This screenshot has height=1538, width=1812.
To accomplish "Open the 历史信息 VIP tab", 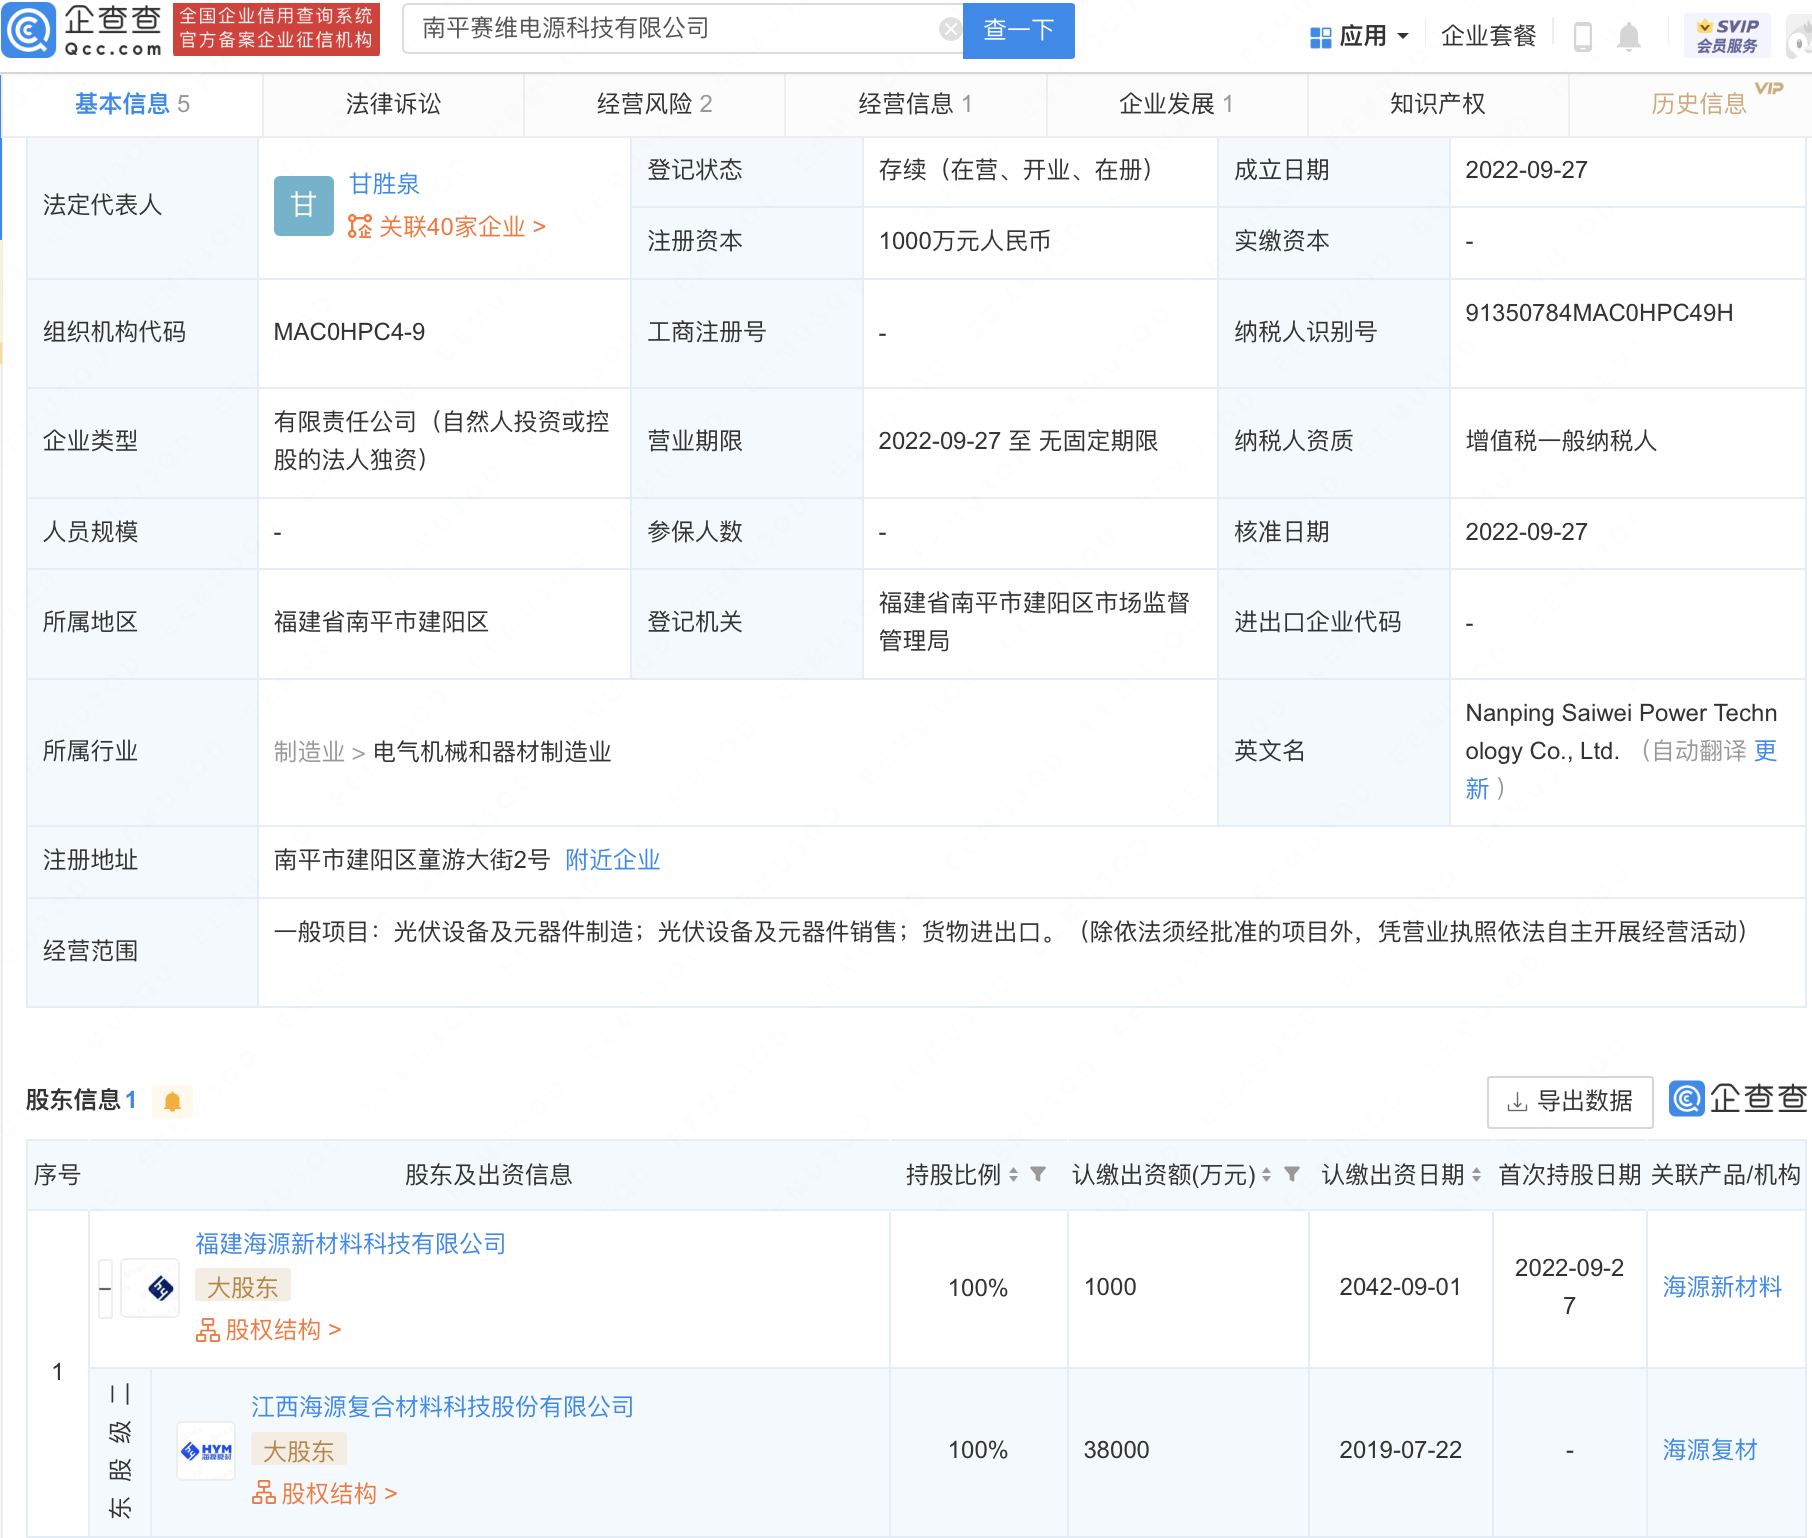I will pyautogui.click(x=1698, y=104).
